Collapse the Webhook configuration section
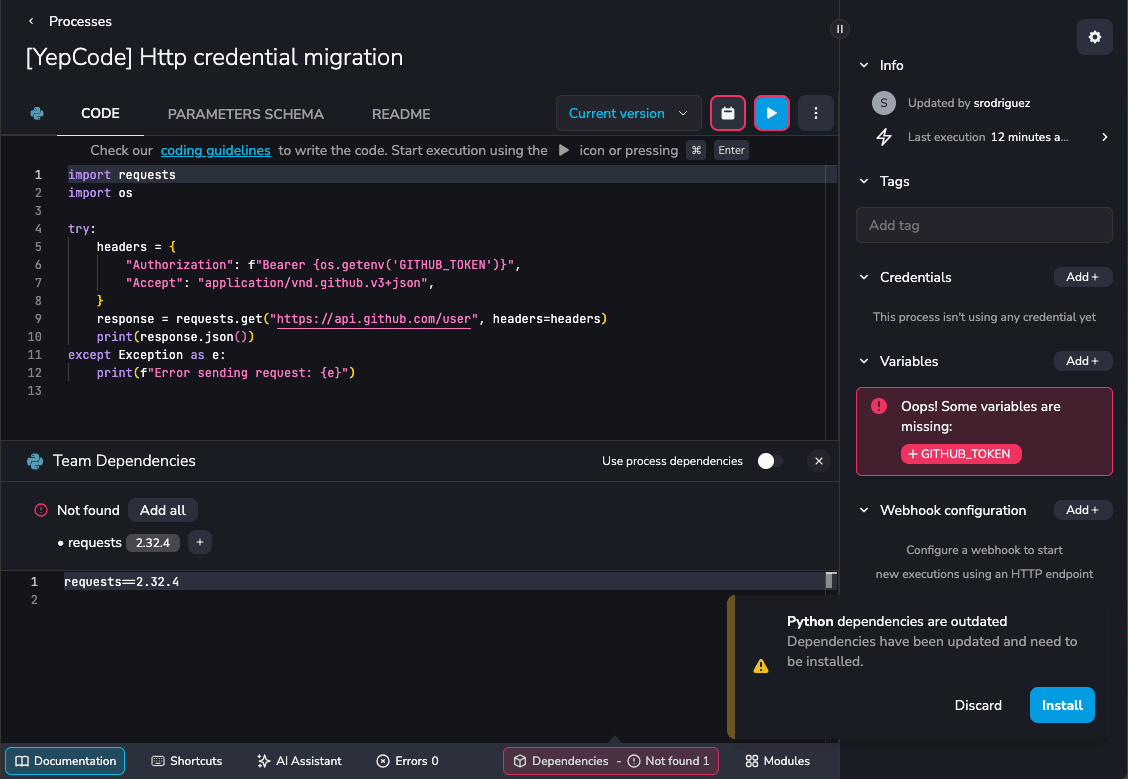The image size is (1128, 779). 863,510
